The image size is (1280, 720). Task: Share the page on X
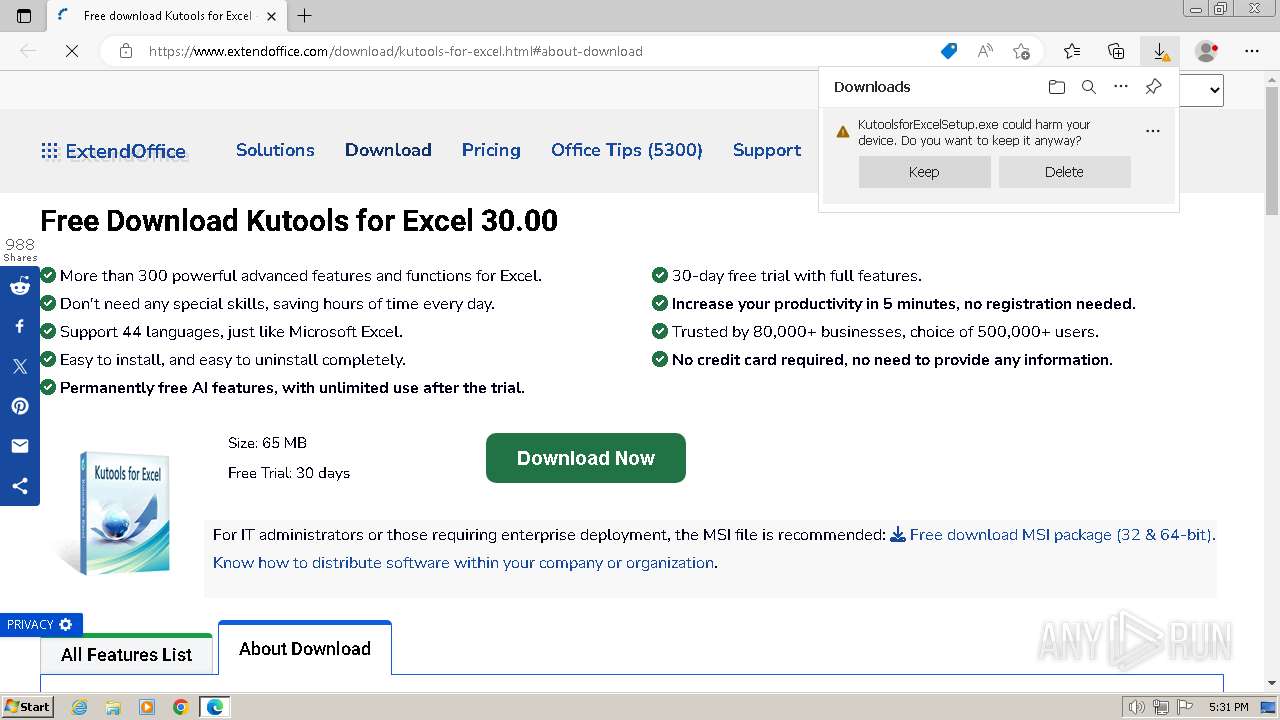tap(20, 366)
